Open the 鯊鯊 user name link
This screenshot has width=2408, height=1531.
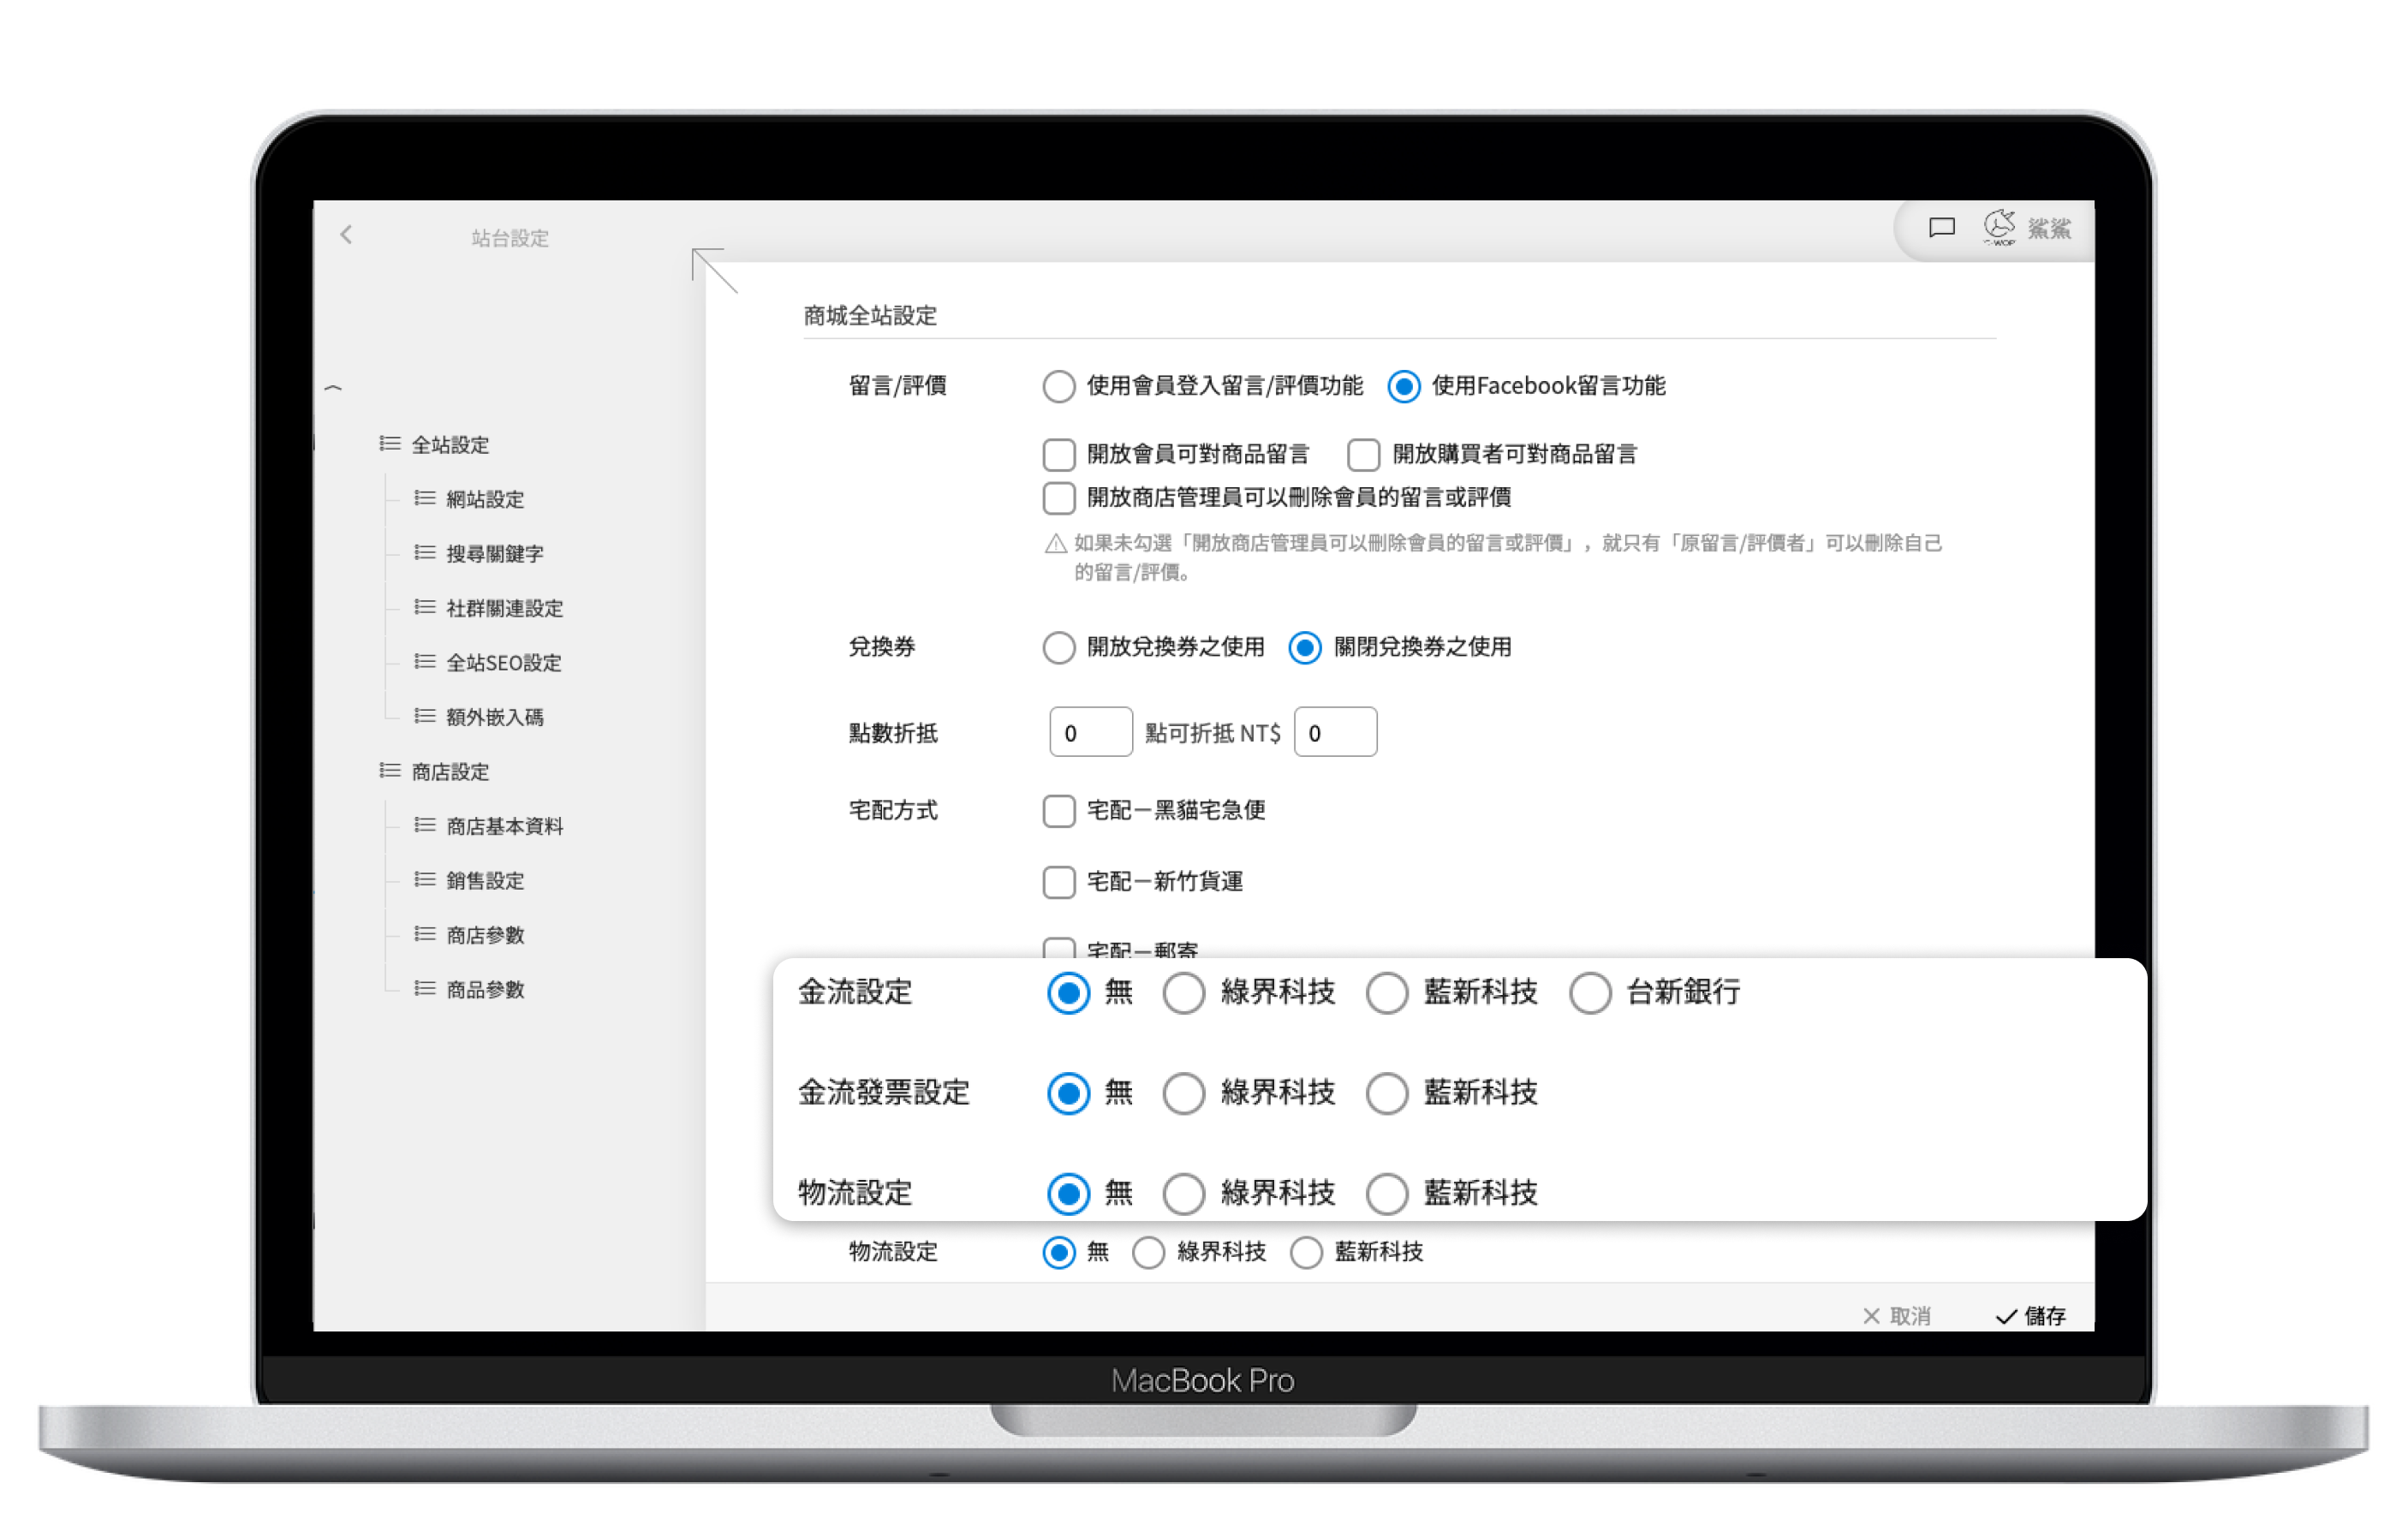(x=2049, y=229)
